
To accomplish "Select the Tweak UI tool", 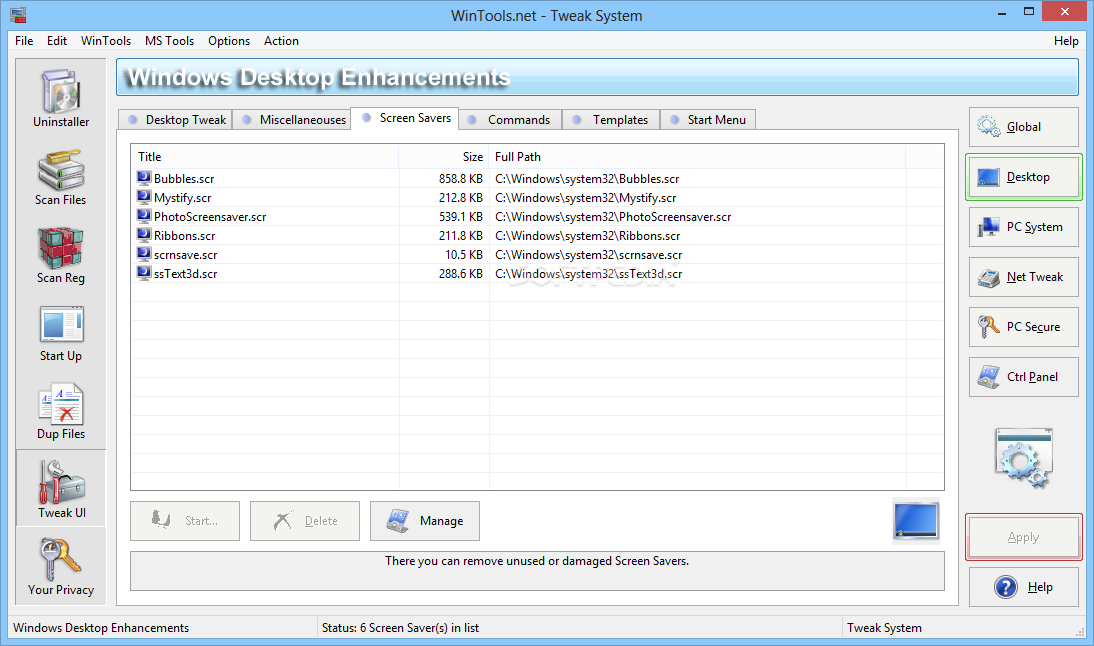I will (x=61, y=488).
